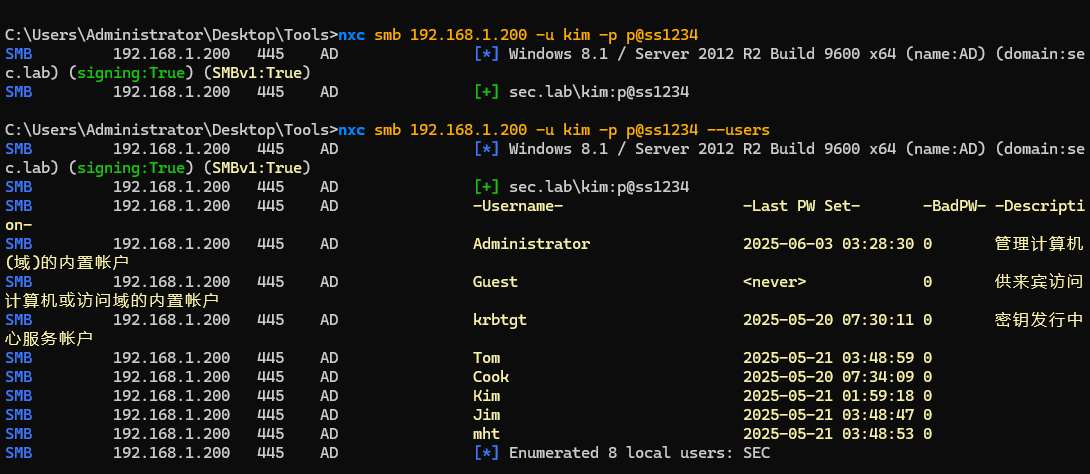
Task: Click the mht username entry
Action: [x=486, y=434]
